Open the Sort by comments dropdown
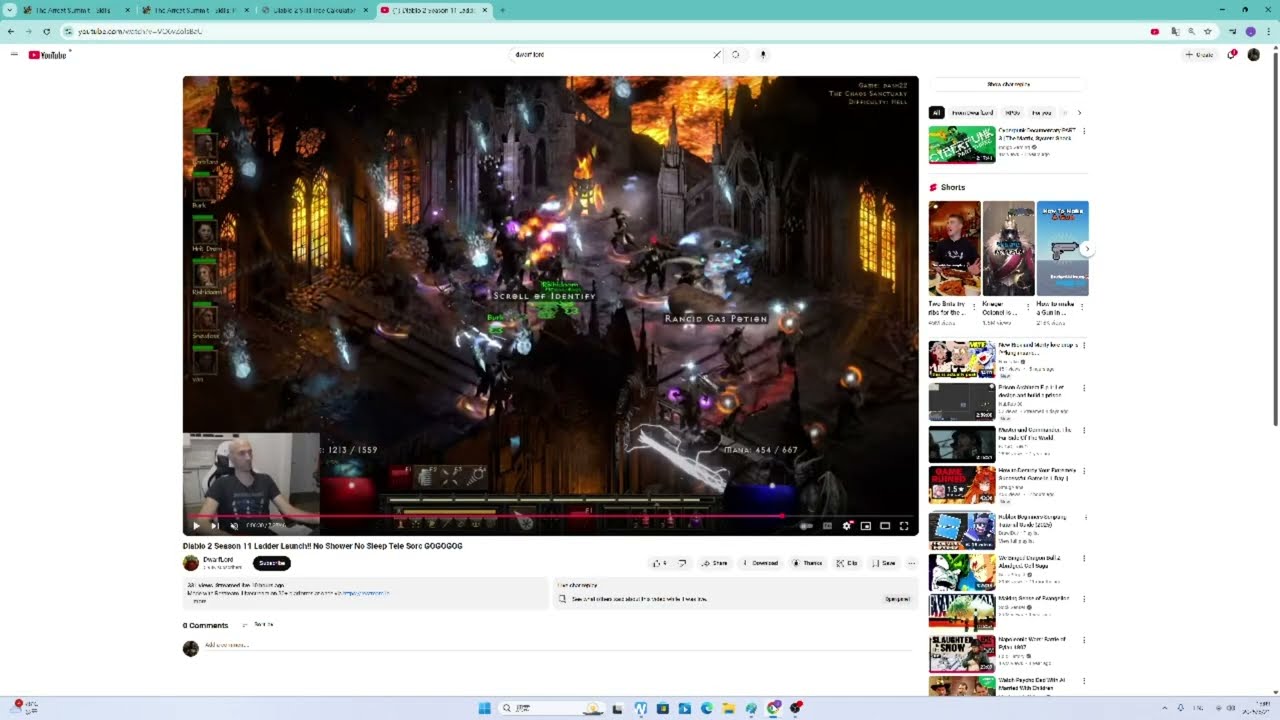 point(258,625)
